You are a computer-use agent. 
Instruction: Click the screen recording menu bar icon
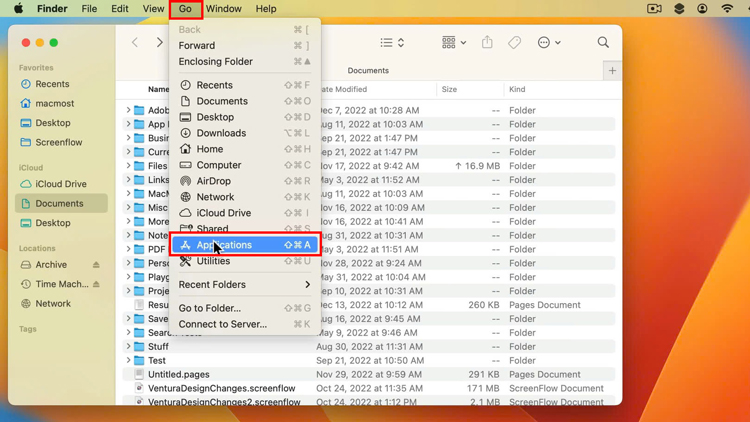click(x=654, y=9)
